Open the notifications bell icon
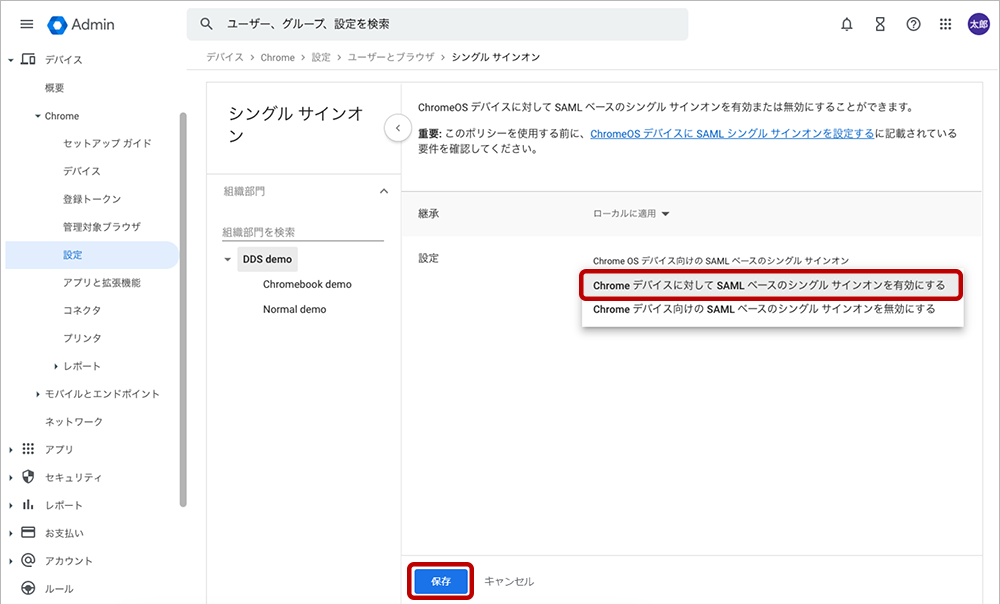This screenshot has height=604, width=1000. [x=847, y=24]
